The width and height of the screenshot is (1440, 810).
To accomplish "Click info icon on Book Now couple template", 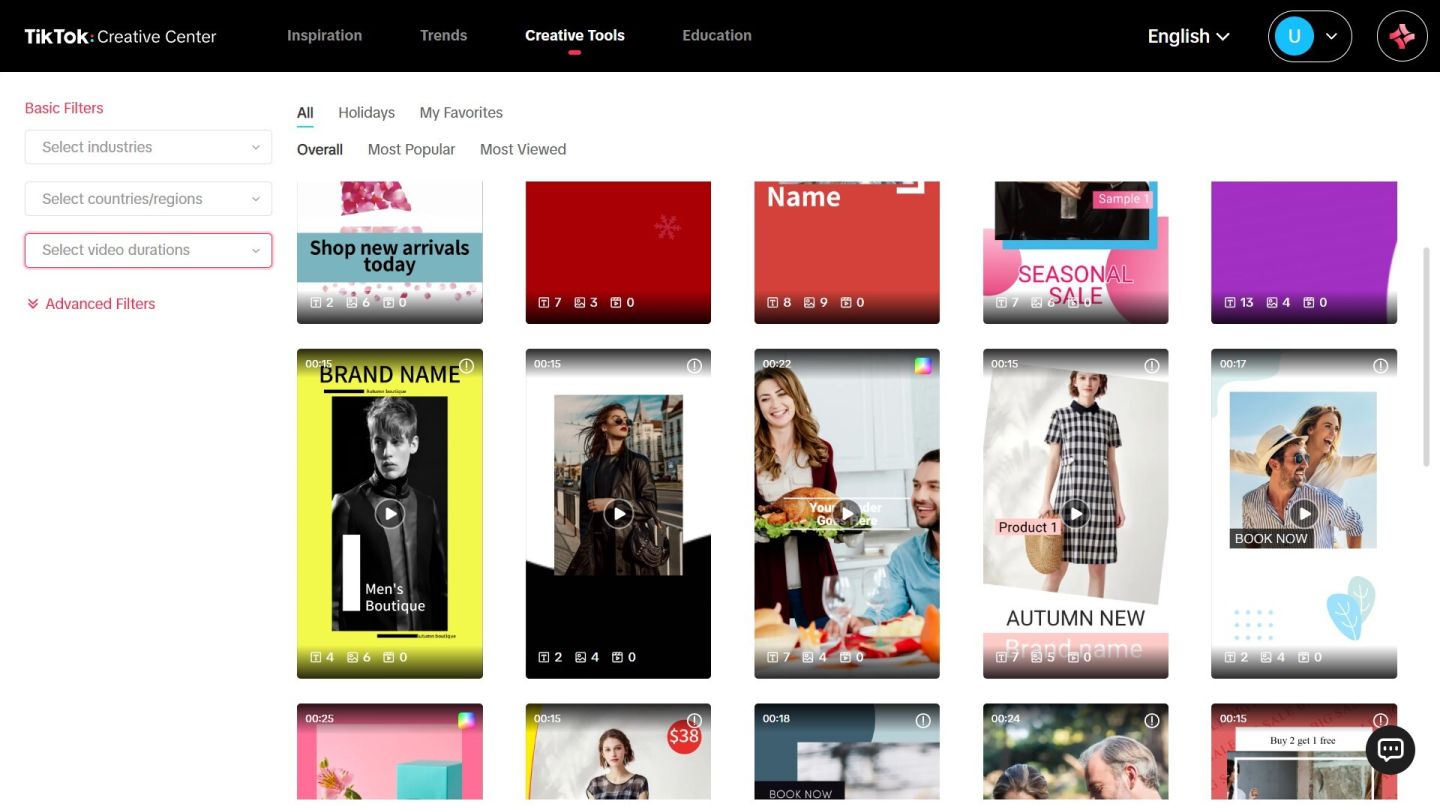I will coord(1380,366).
